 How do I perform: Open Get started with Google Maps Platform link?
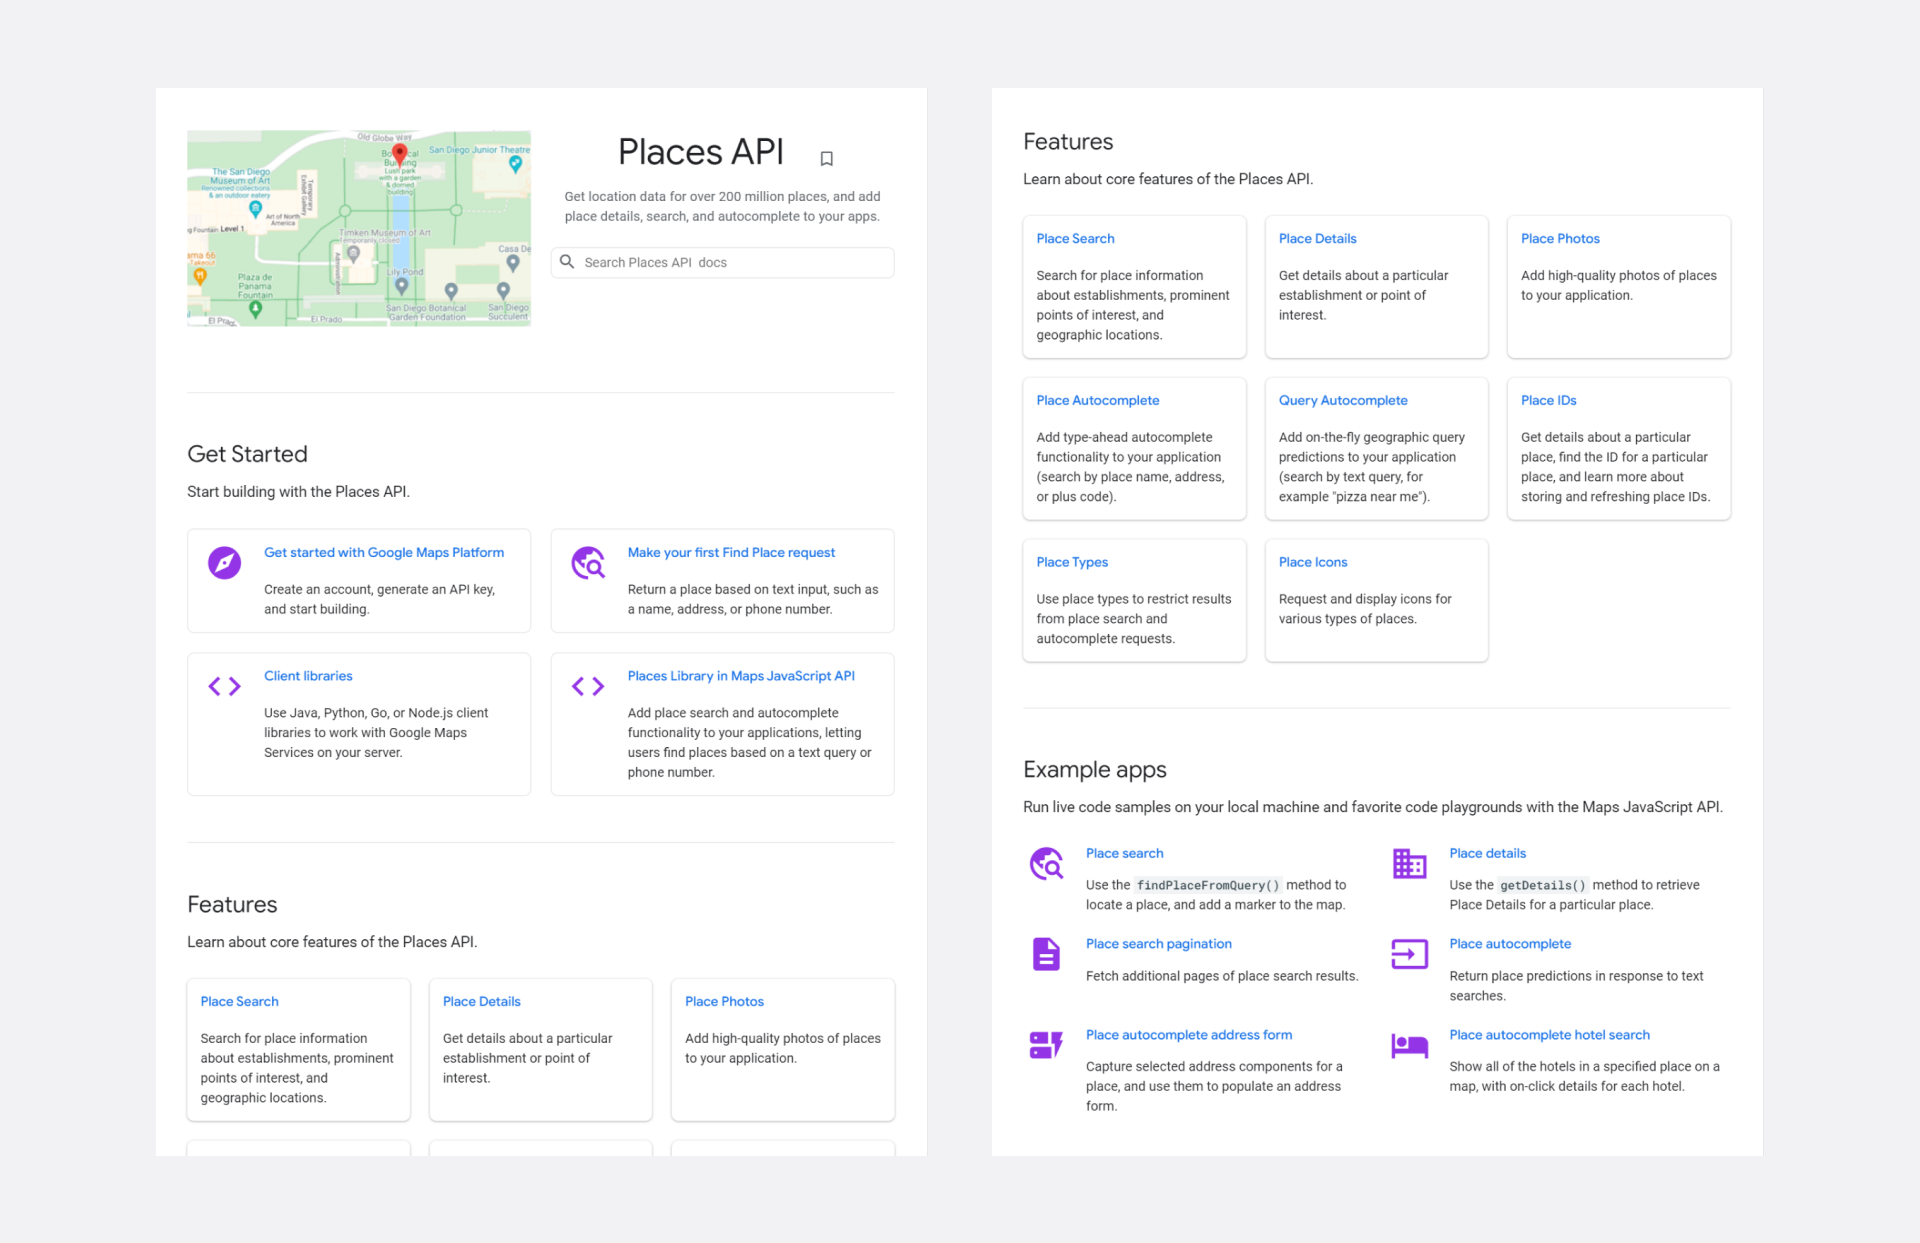(x=384, y=552)
